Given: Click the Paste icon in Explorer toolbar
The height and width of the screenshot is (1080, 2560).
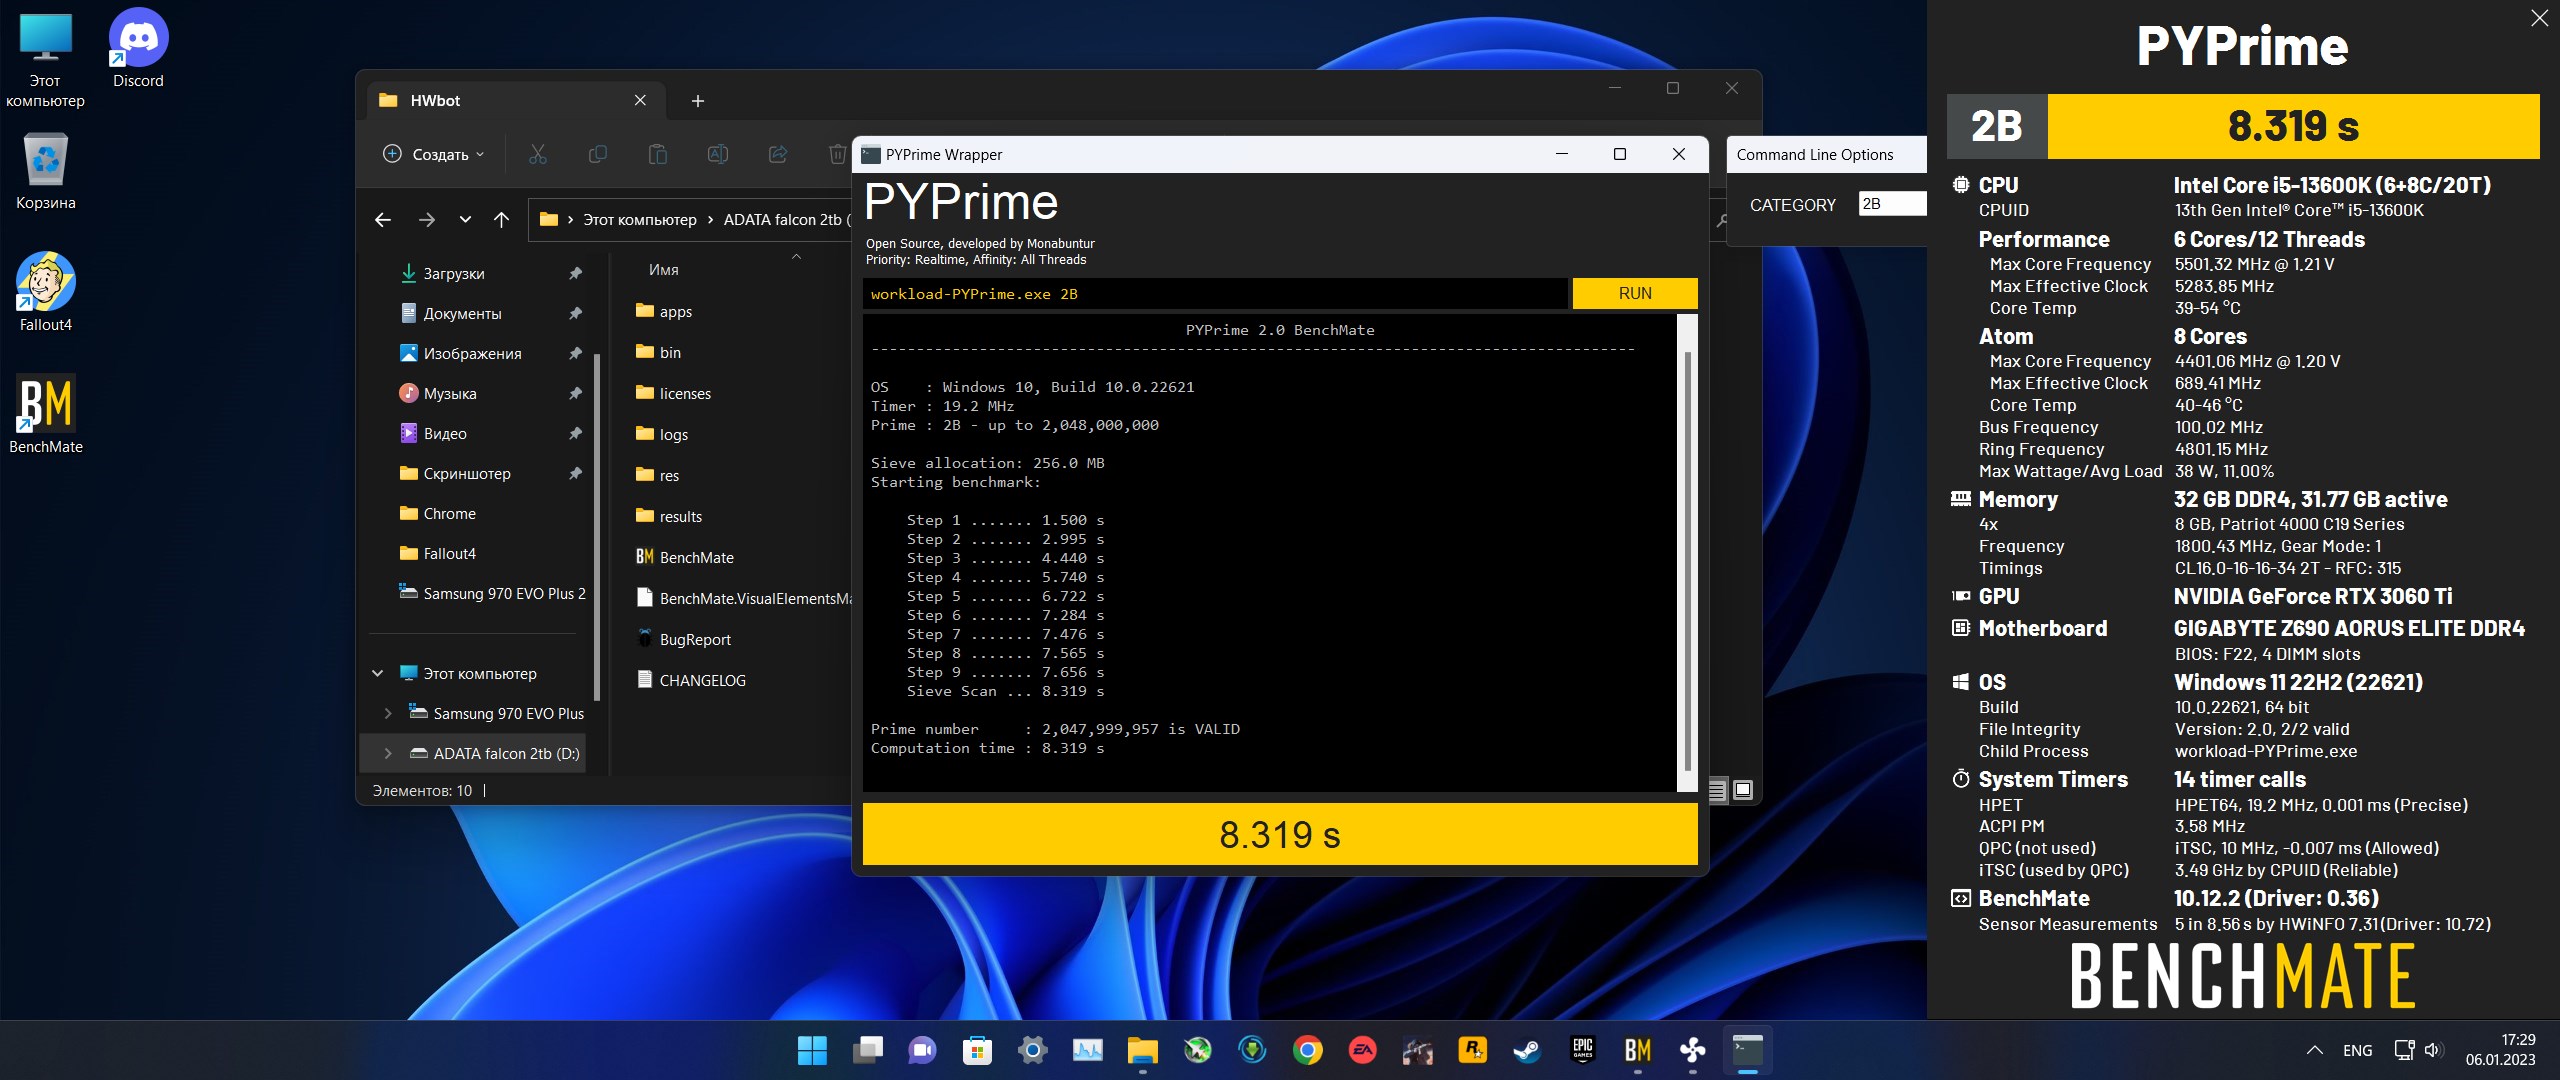Looking at the screenshot, I should (x=658, y=154).
